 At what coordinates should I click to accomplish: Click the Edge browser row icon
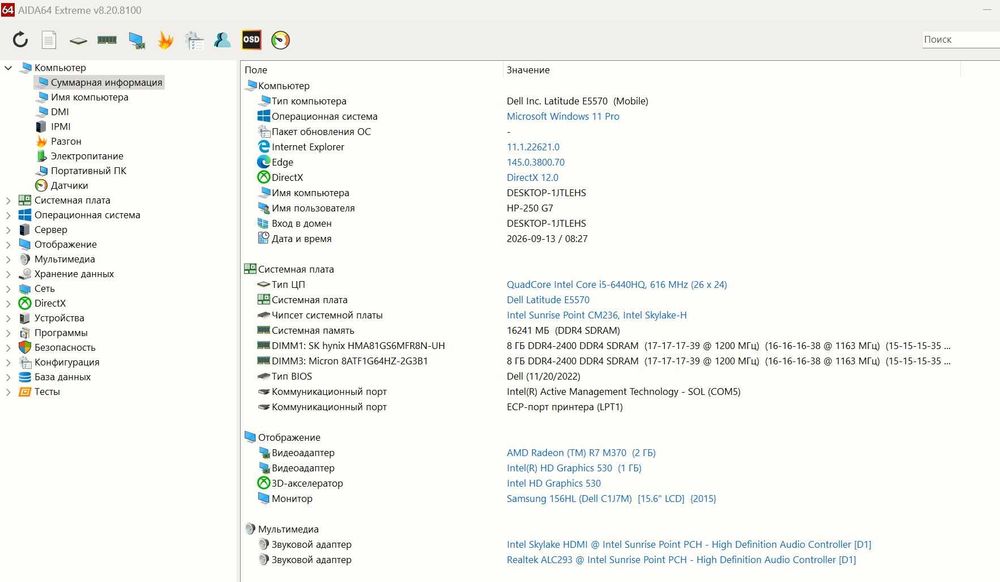pyautogui.click(x=263, y=162)
